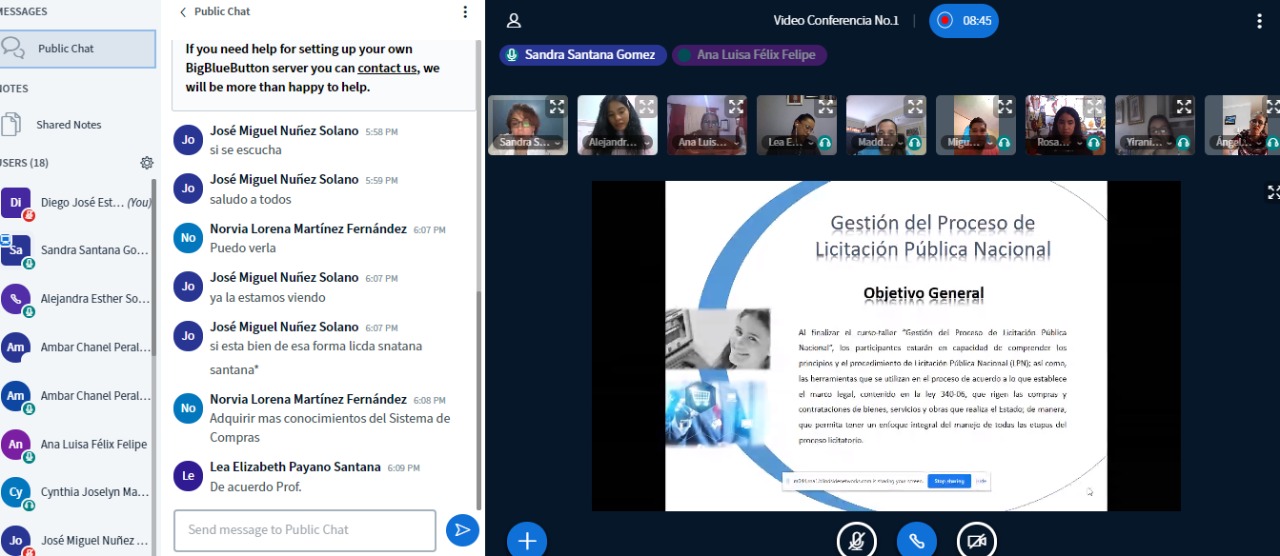Open Migu... webcam name dropdown

pos(967,142)
